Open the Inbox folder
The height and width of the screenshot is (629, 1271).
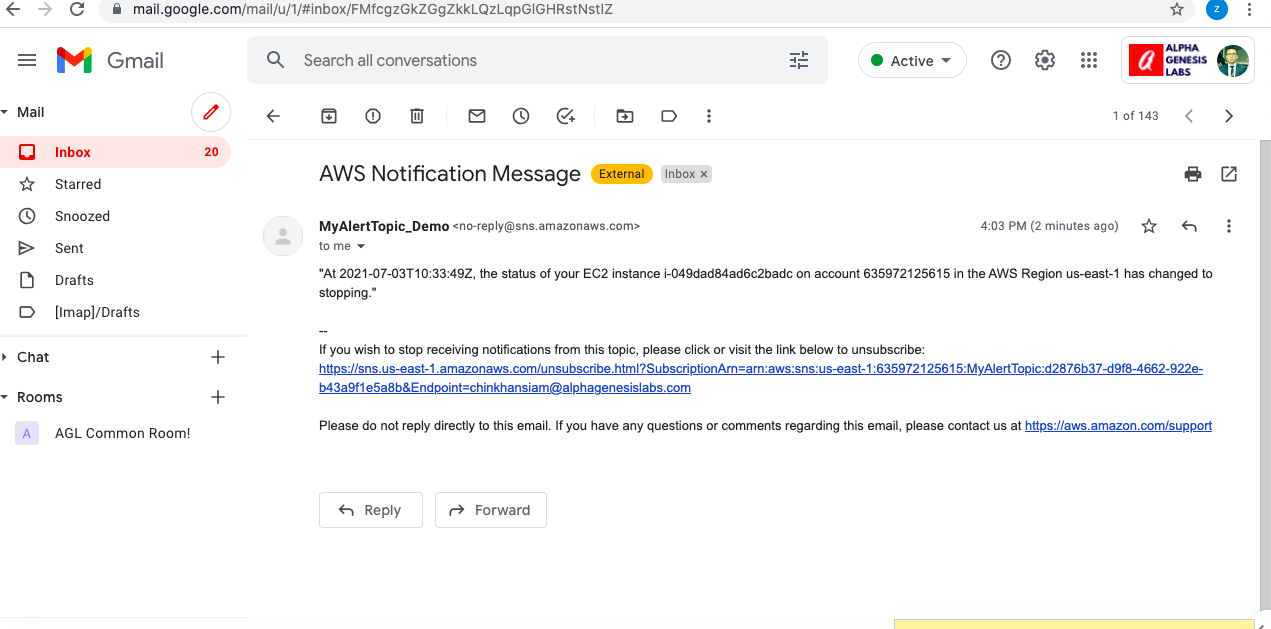[116, 152]
